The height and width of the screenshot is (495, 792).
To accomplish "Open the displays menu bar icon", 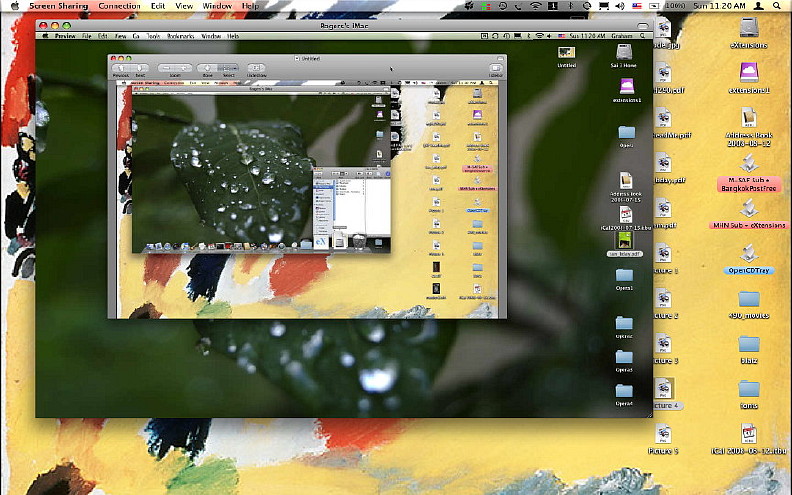I will click(x=604, y=6).
